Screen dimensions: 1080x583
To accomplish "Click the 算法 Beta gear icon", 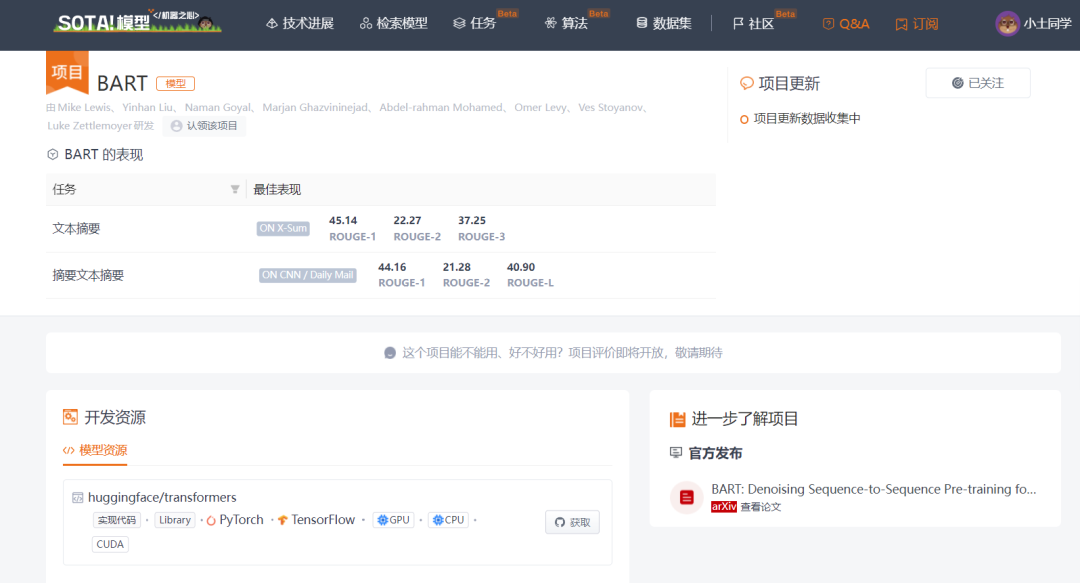I will click(550, 23).
